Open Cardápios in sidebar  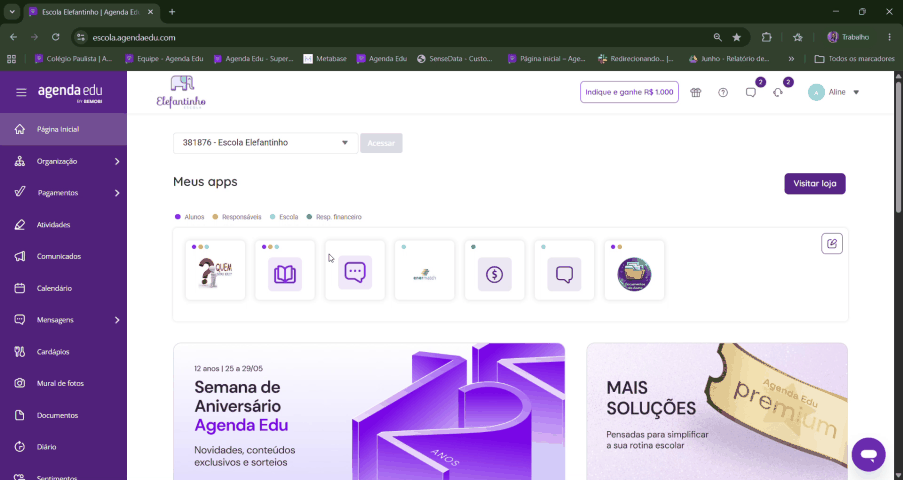(x=63, y=352)
